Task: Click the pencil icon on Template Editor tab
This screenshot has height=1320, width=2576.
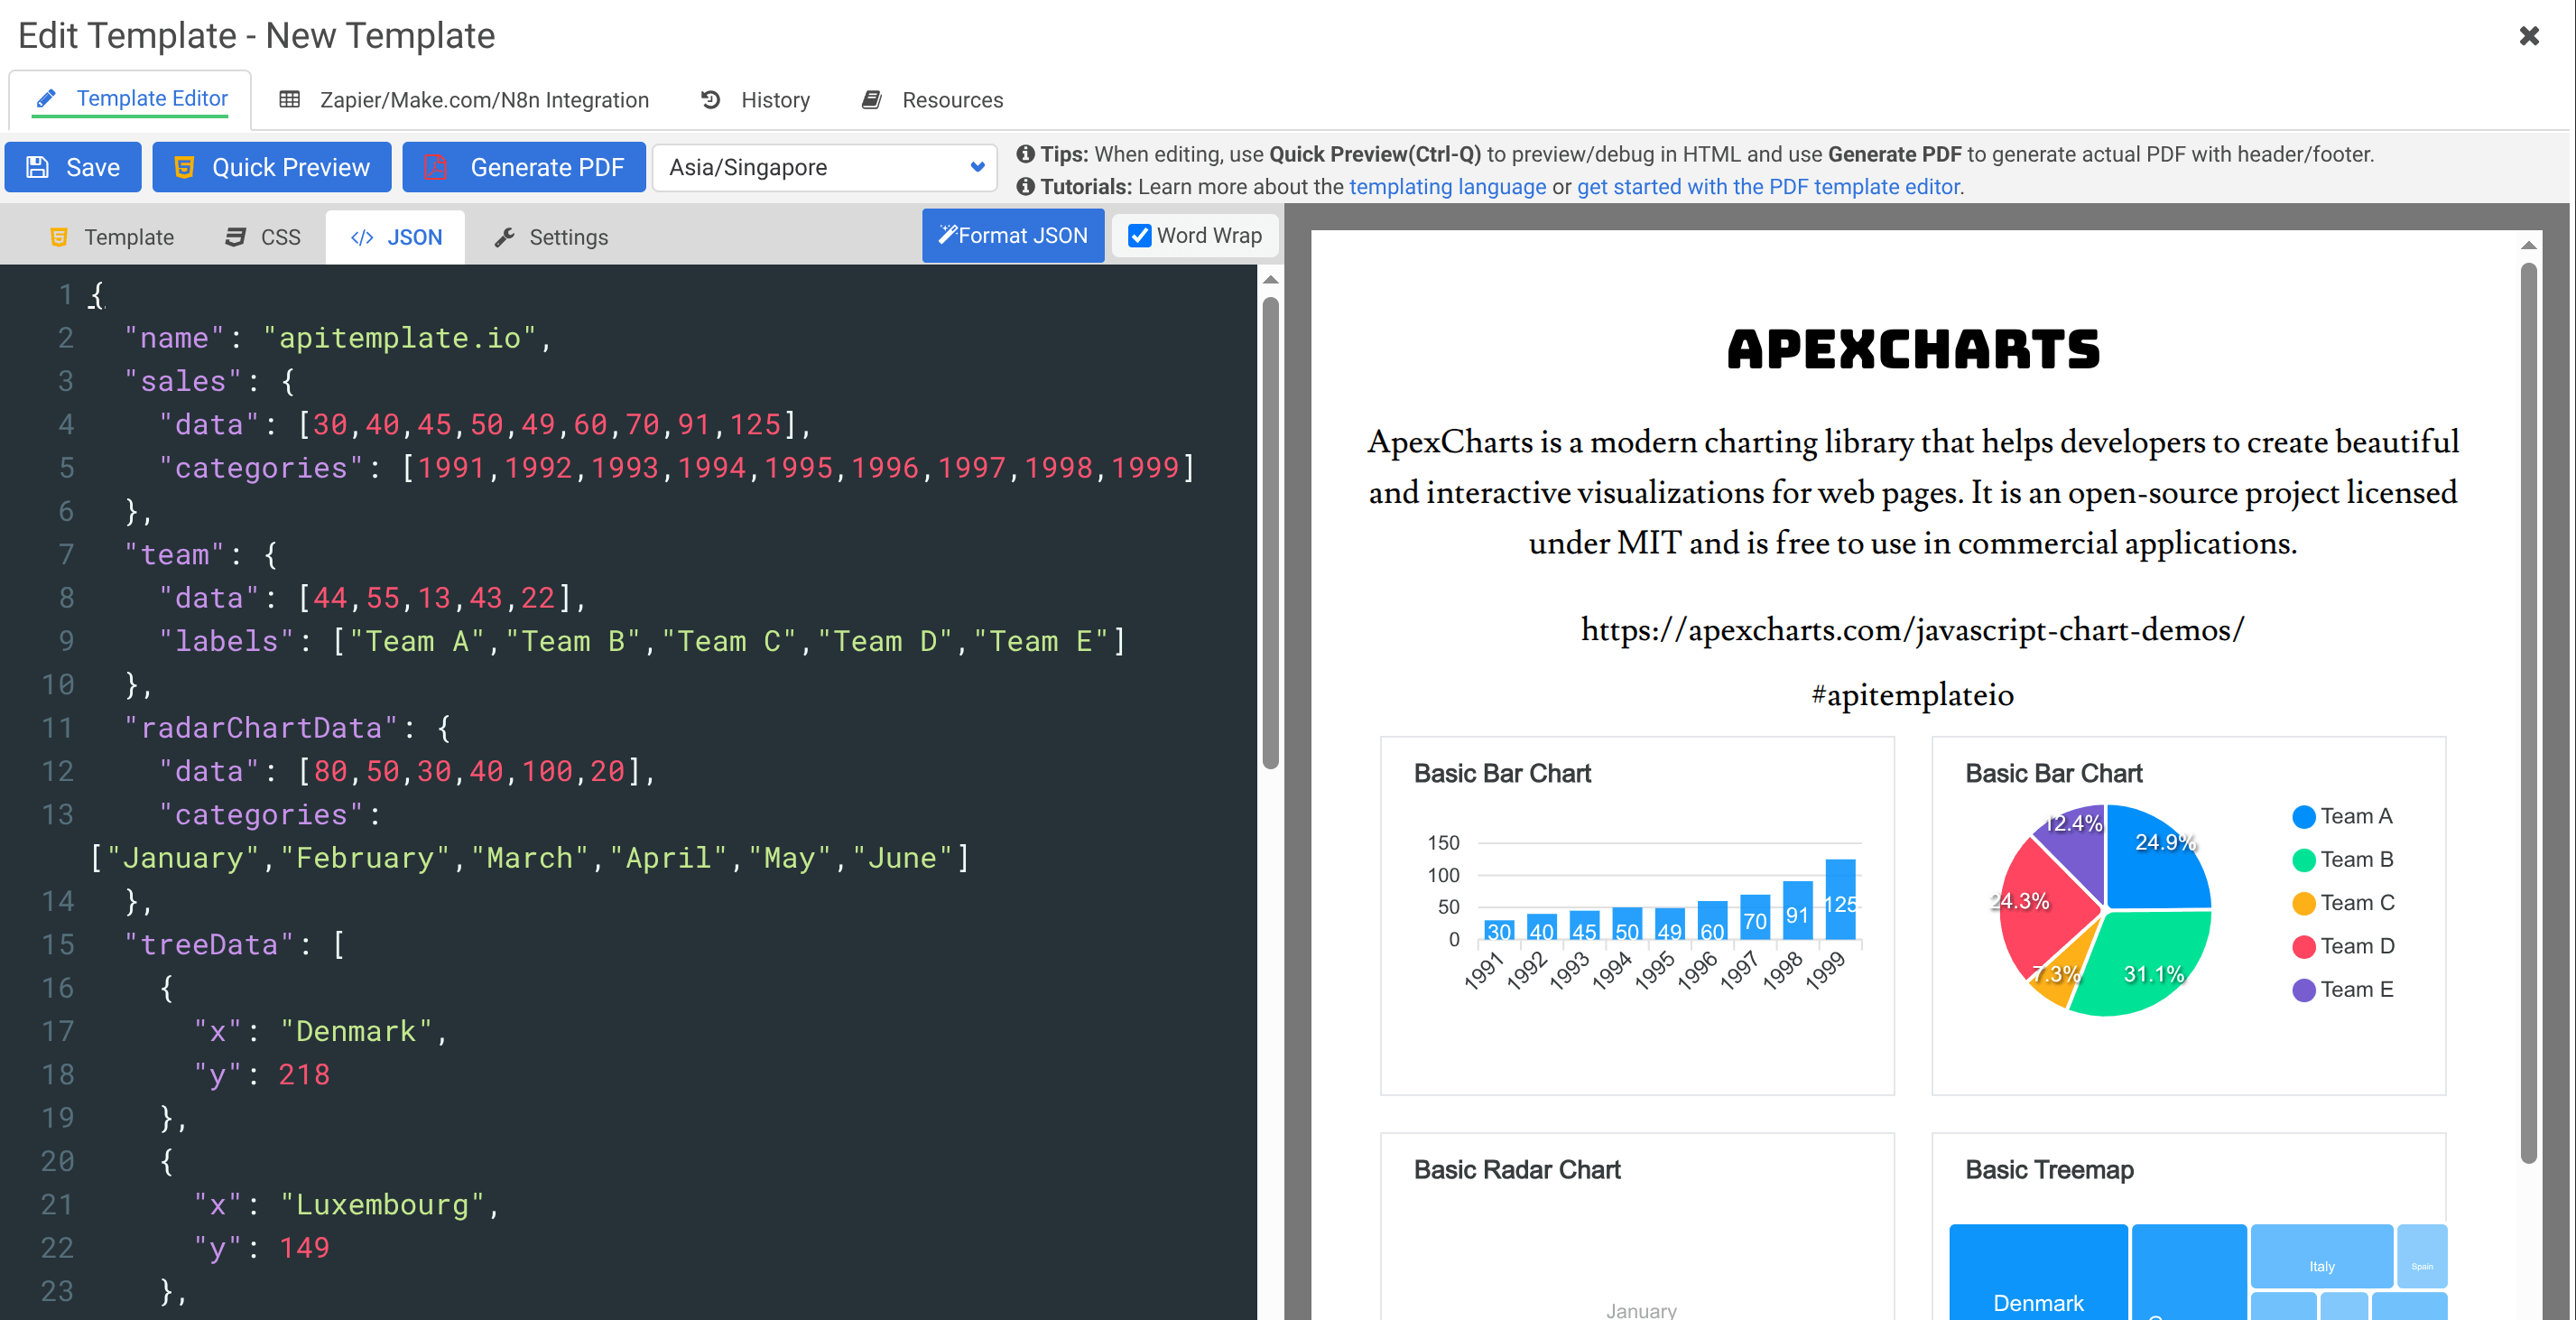Action: click(x=47, y=98)
